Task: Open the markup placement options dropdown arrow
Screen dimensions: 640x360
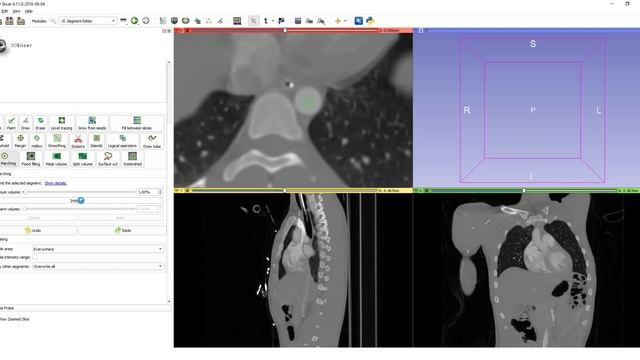Action: (273, 20)
